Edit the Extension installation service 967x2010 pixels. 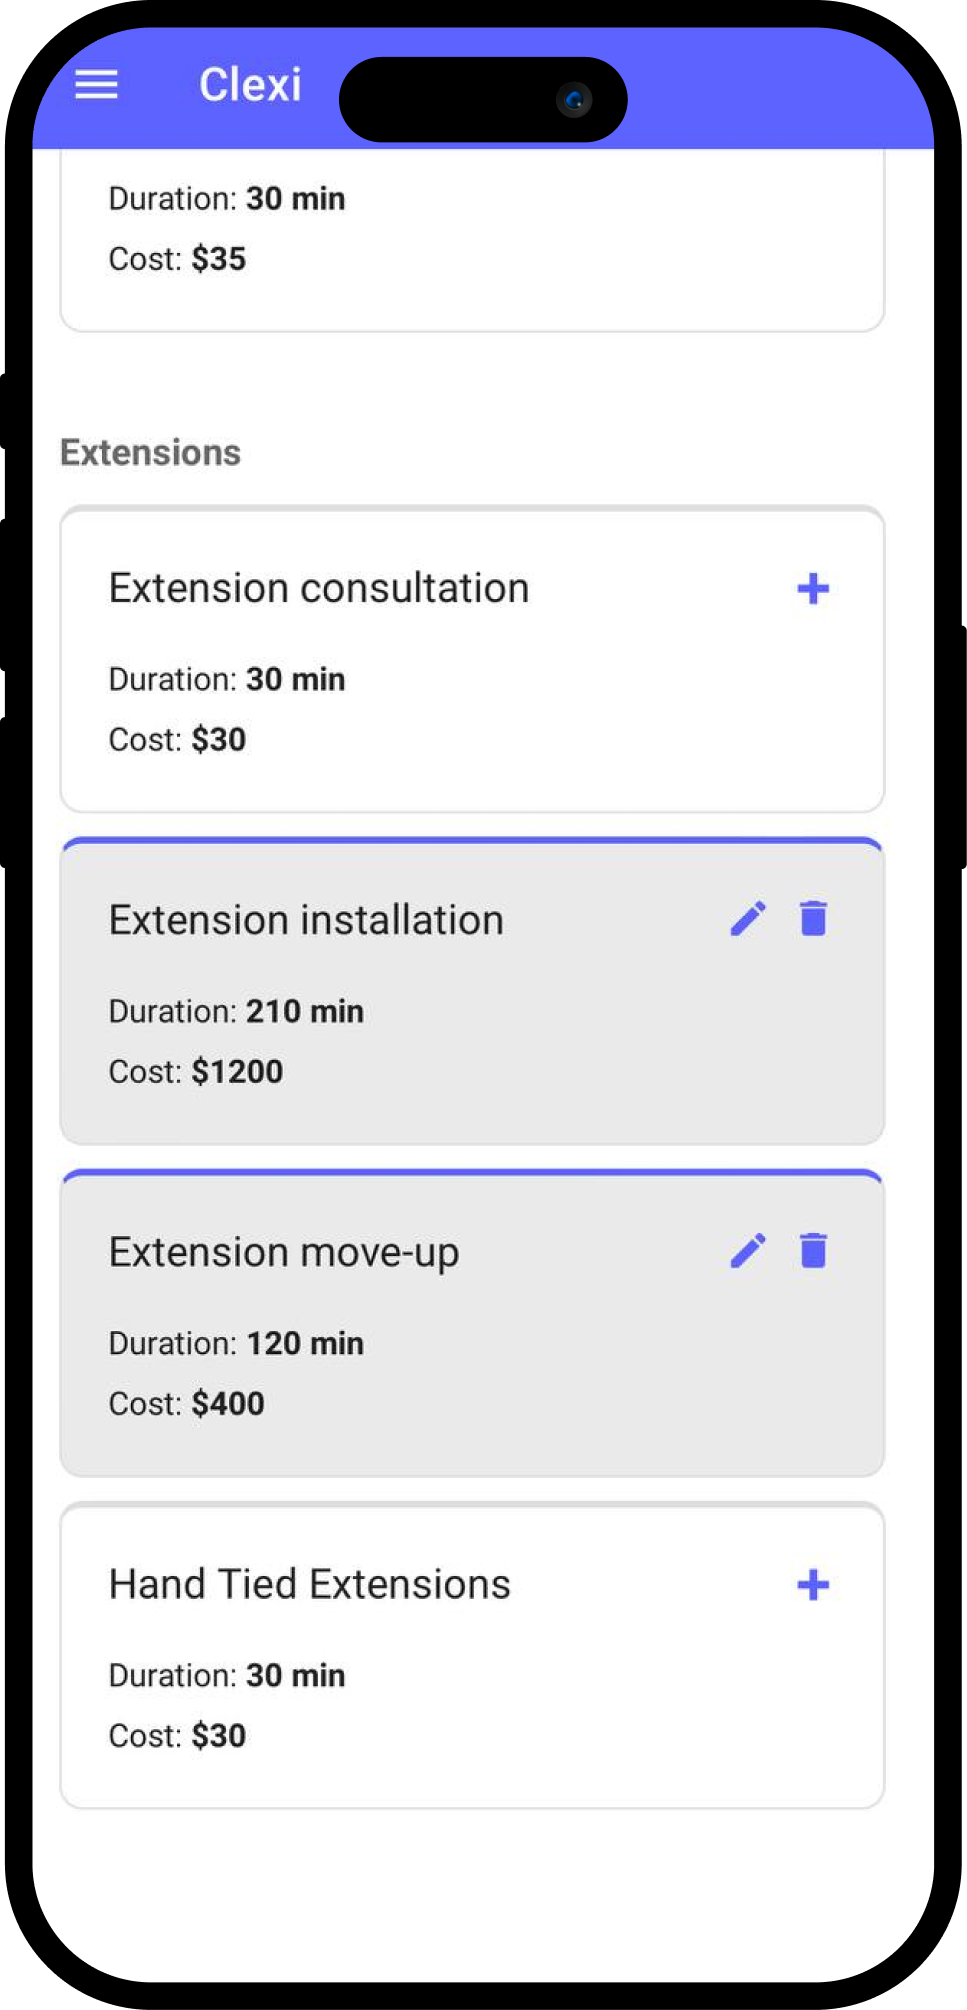(x=748, y=918)
